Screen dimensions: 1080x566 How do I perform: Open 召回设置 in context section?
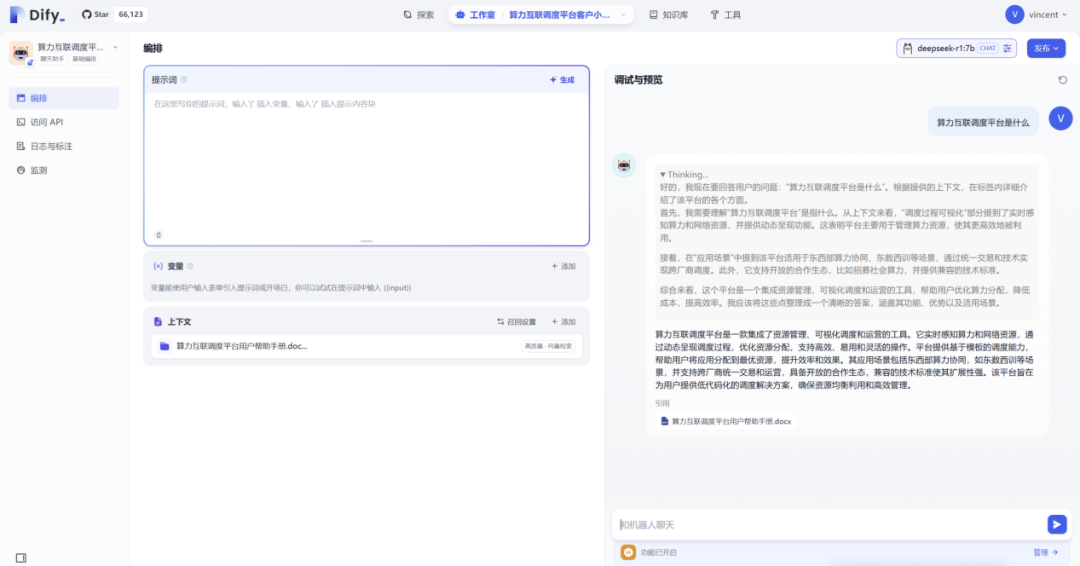[517, 322]
